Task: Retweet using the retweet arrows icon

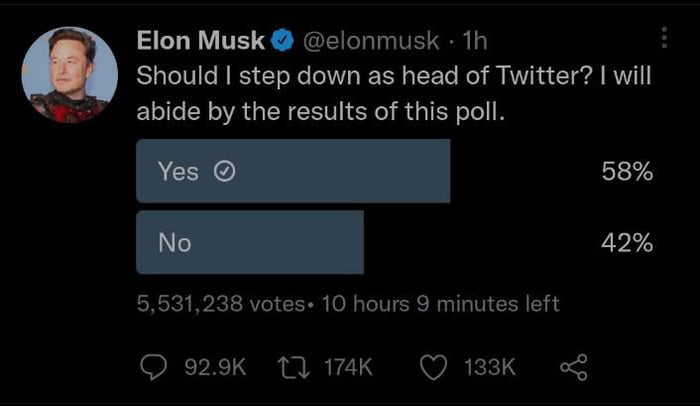Action: [x=293, y=367]
